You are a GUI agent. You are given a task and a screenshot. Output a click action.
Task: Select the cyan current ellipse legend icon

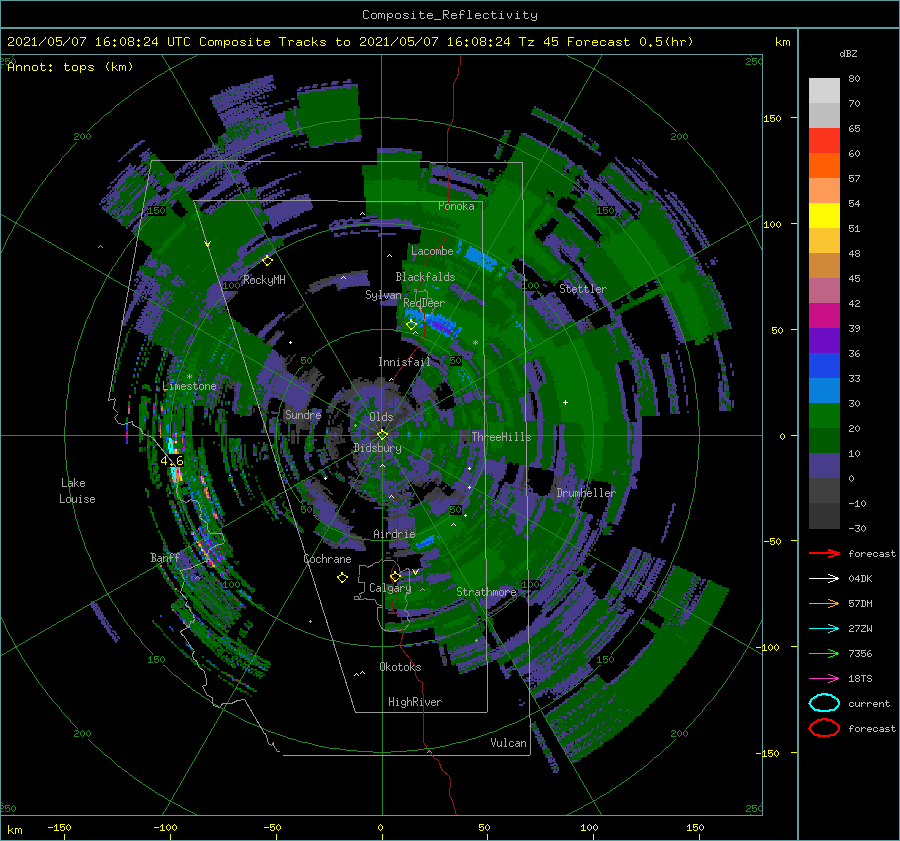[x=824, y=703]
